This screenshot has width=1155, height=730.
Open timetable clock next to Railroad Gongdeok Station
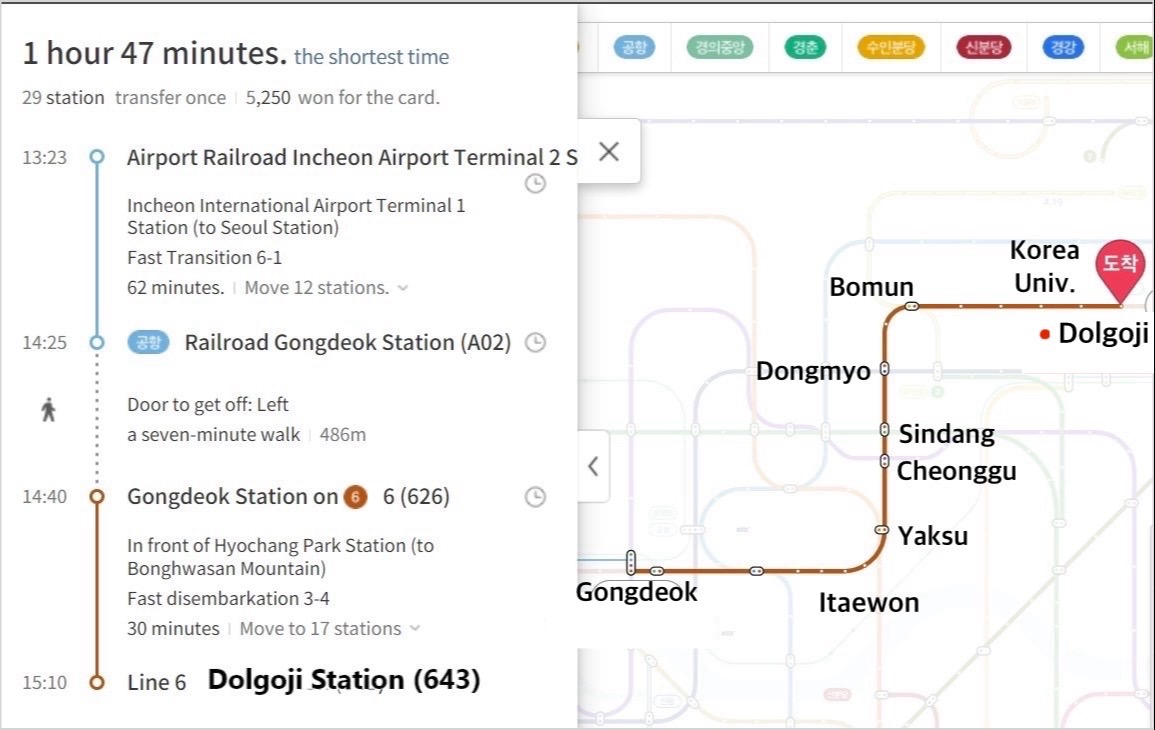536,343
